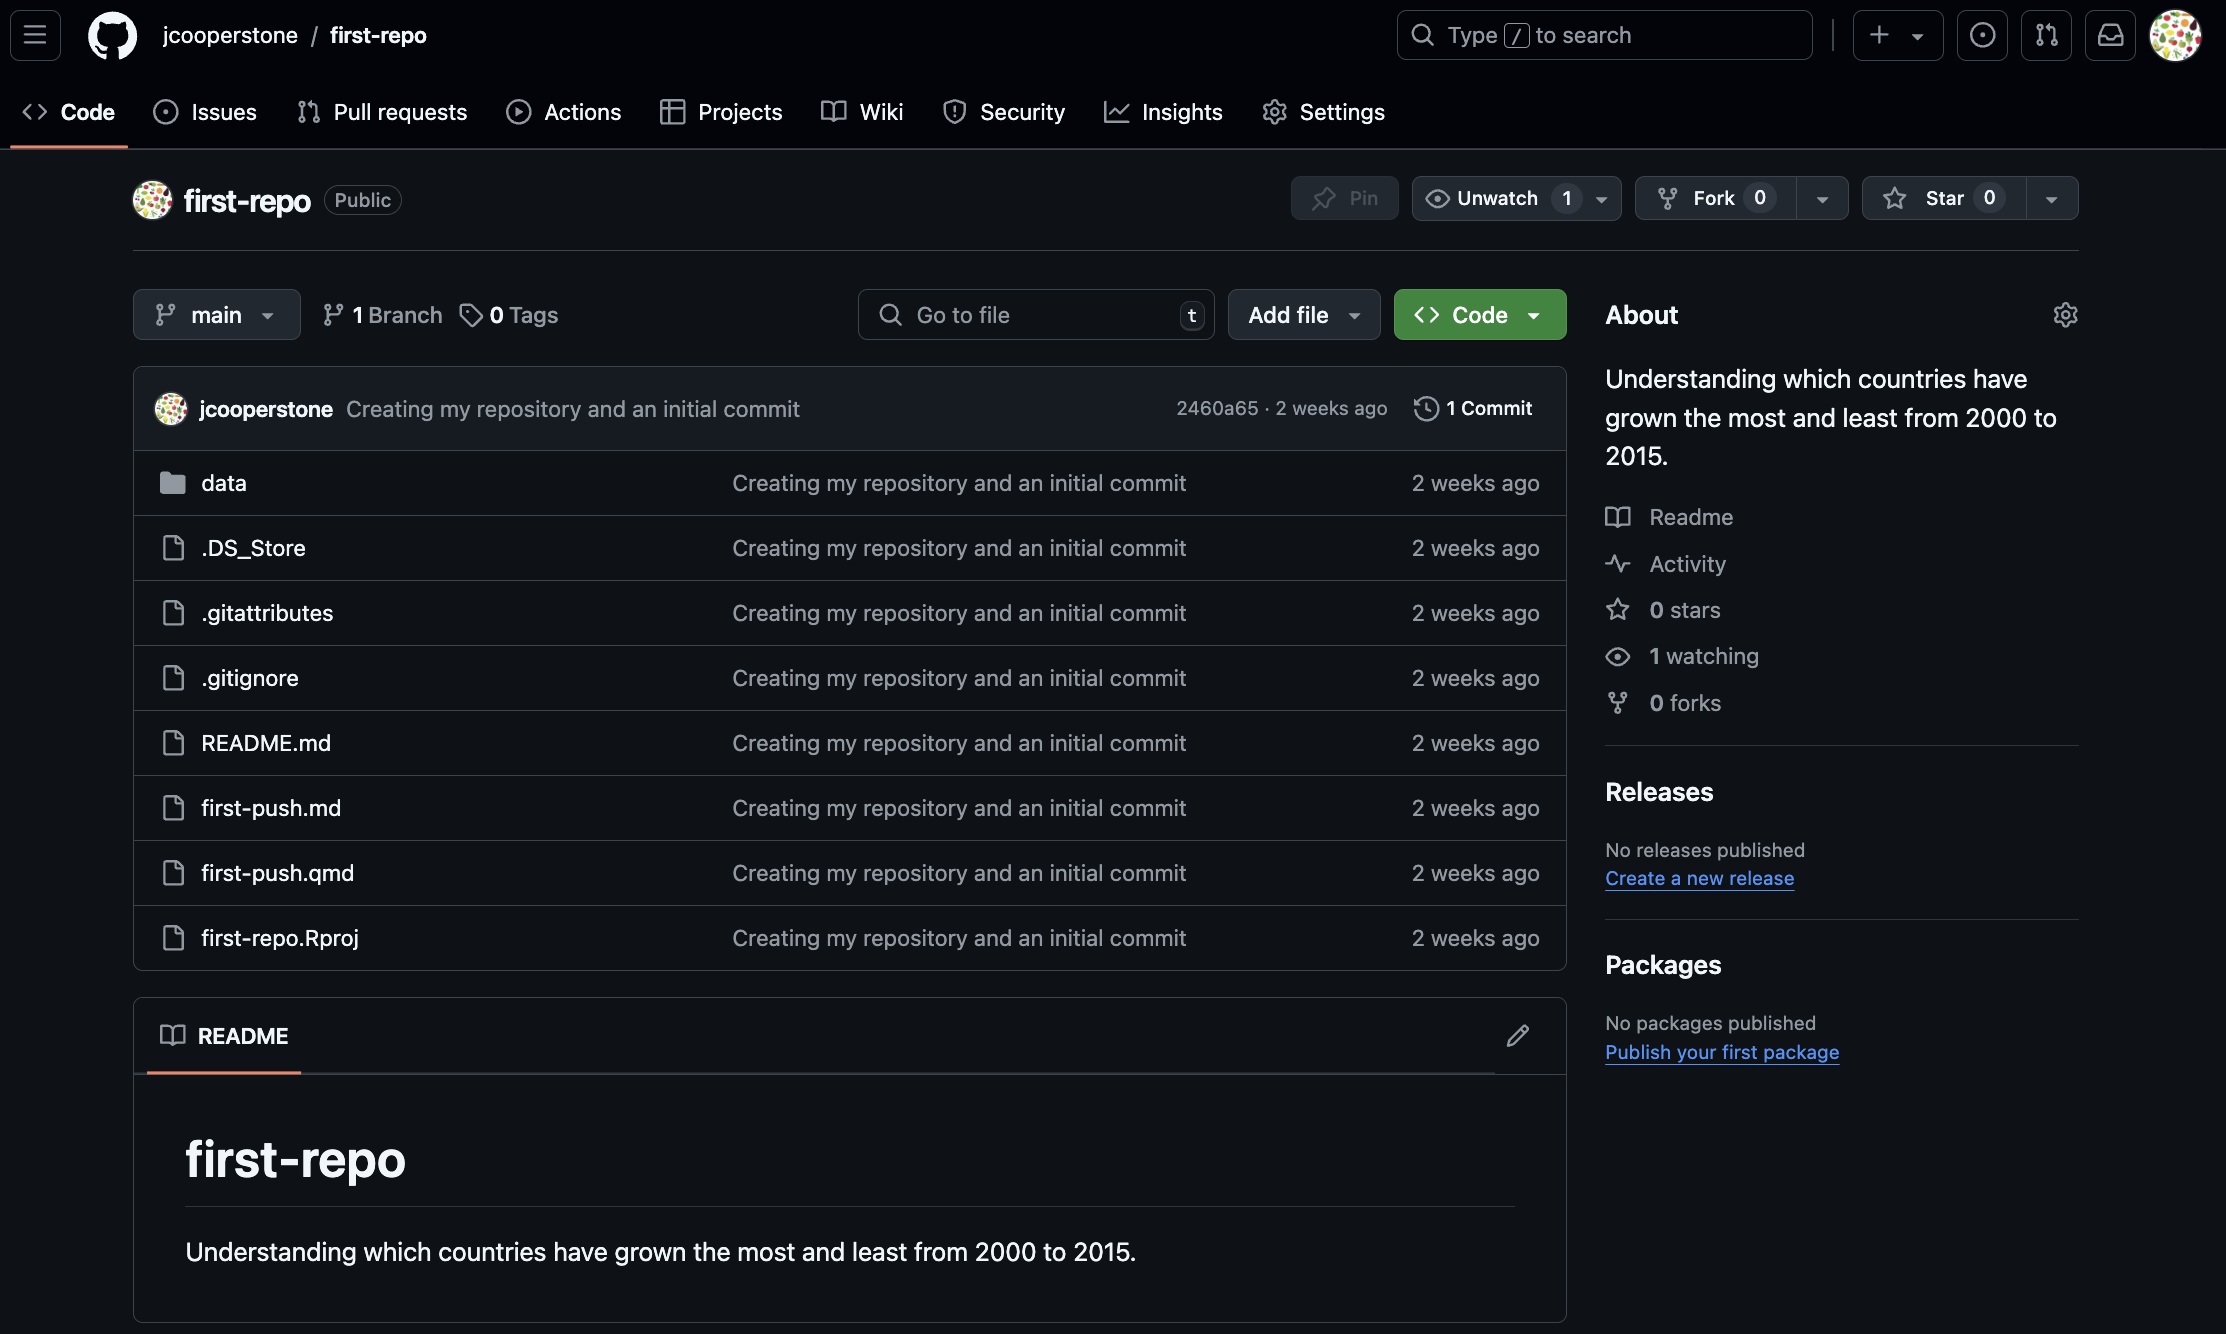The image size is (2226, 1334).
Task: Open the notifications inbox icon
Action: [2110, 35]
